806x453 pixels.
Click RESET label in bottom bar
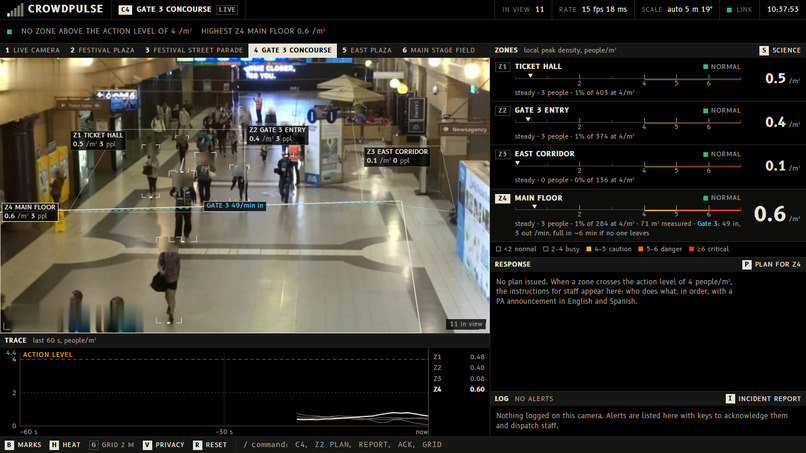click(x=216, y=445)
